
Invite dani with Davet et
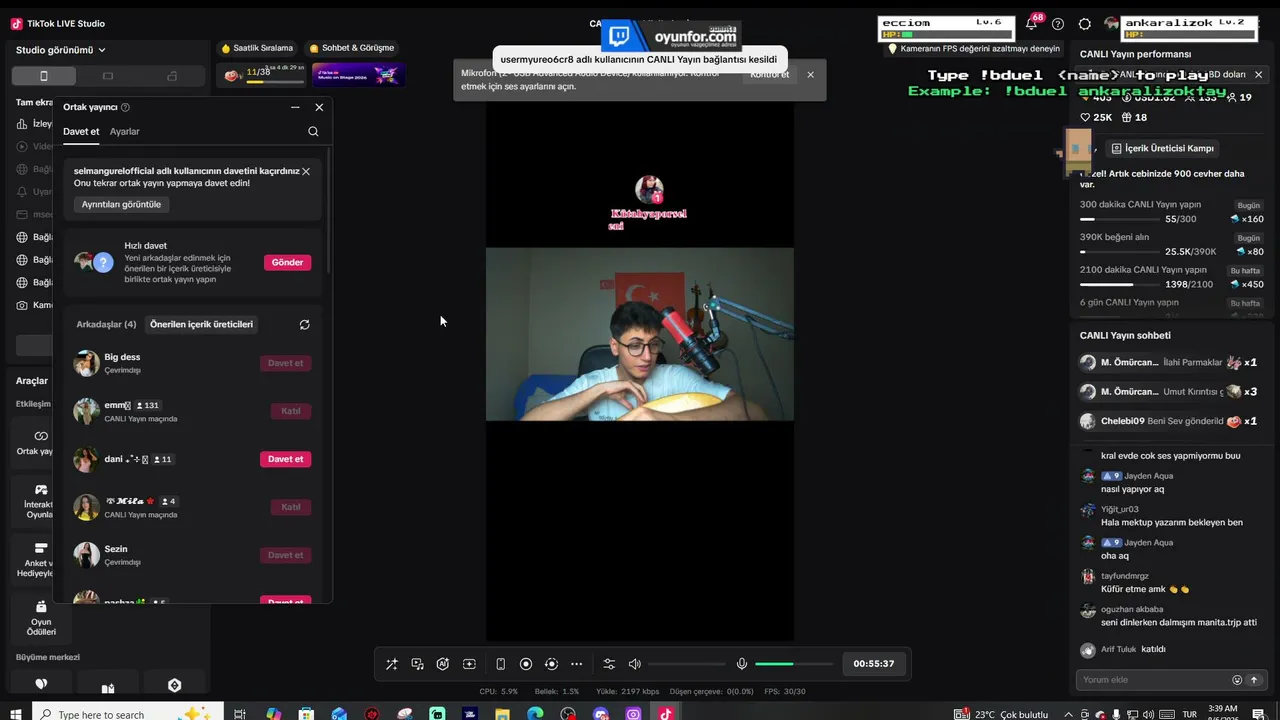pyautogui.click(x=285, y=459)
